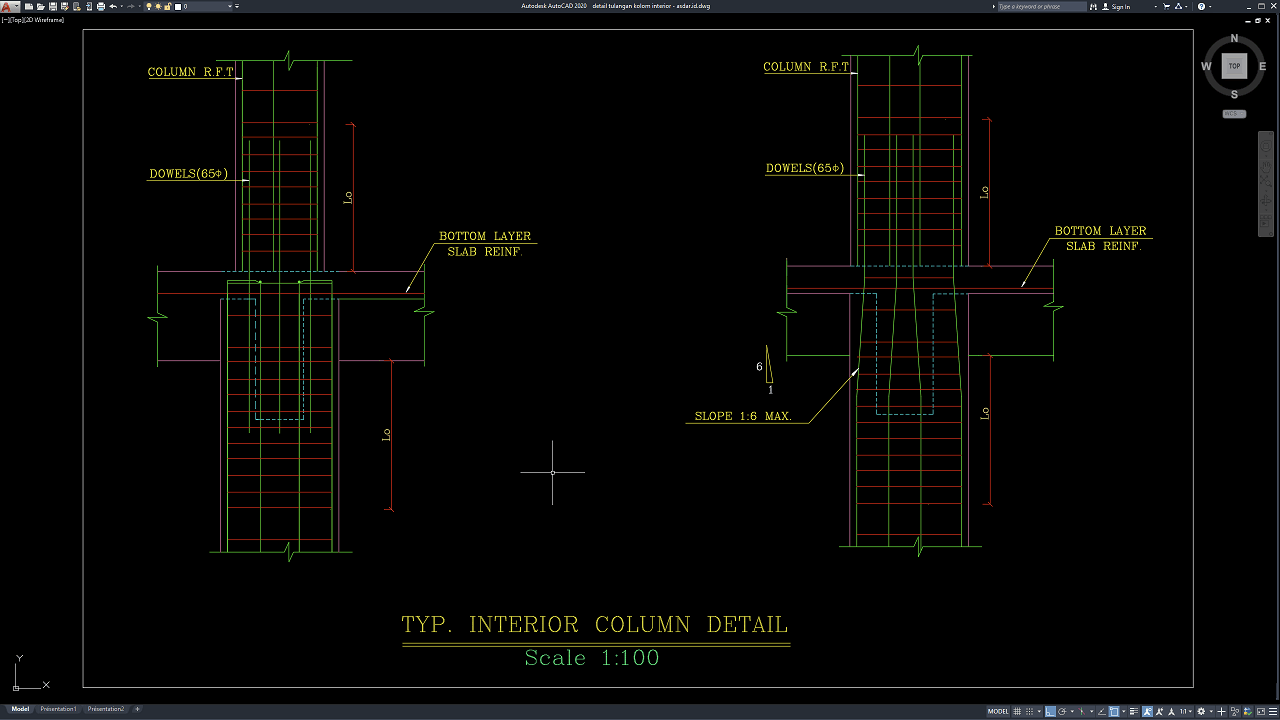Toggle the drawing grid display
1280x720 pixels.
click(x=1018, y=711)
